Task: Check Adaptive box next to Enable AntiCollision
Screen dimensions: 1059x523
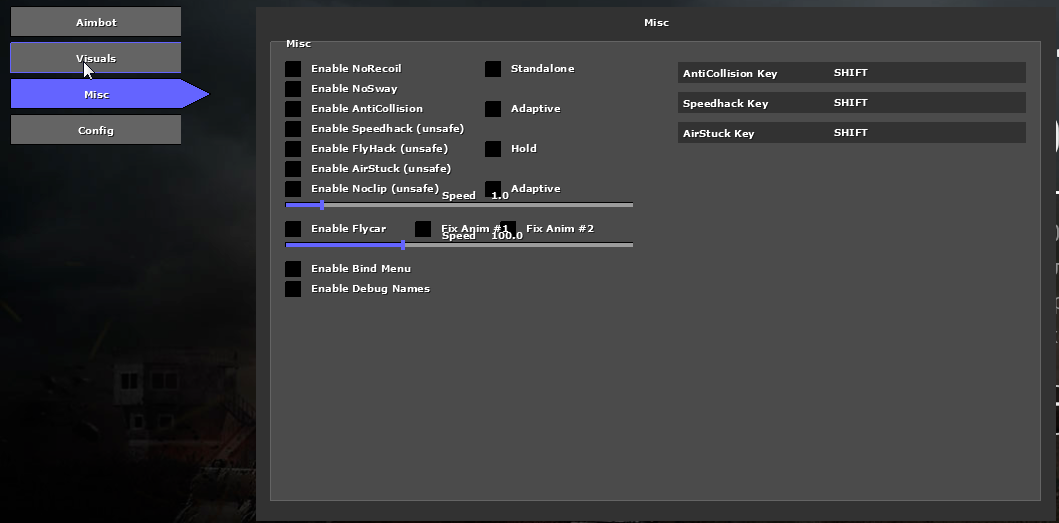Action: click(x=493, y=109)
